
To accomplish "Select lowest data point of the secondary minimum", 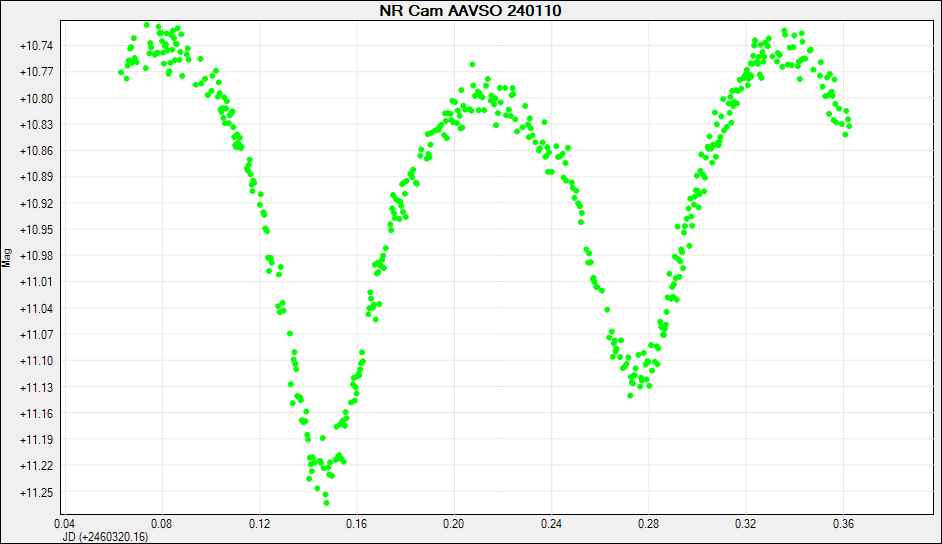I will [x=630, y=395].
